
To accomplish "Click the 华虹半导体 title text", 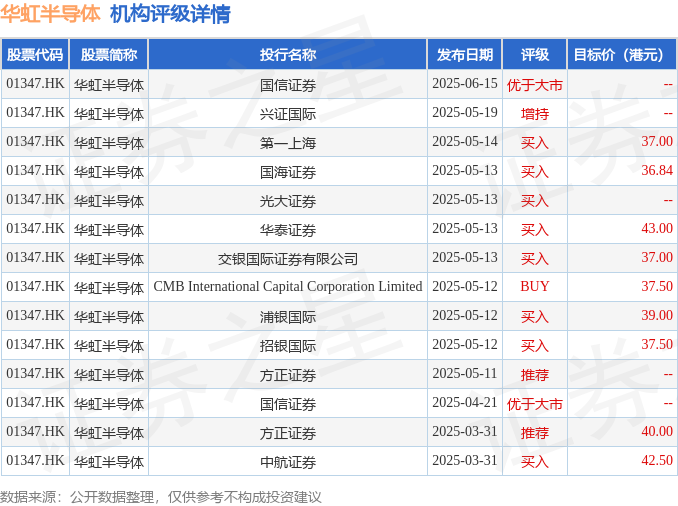I will pos(50,14).
